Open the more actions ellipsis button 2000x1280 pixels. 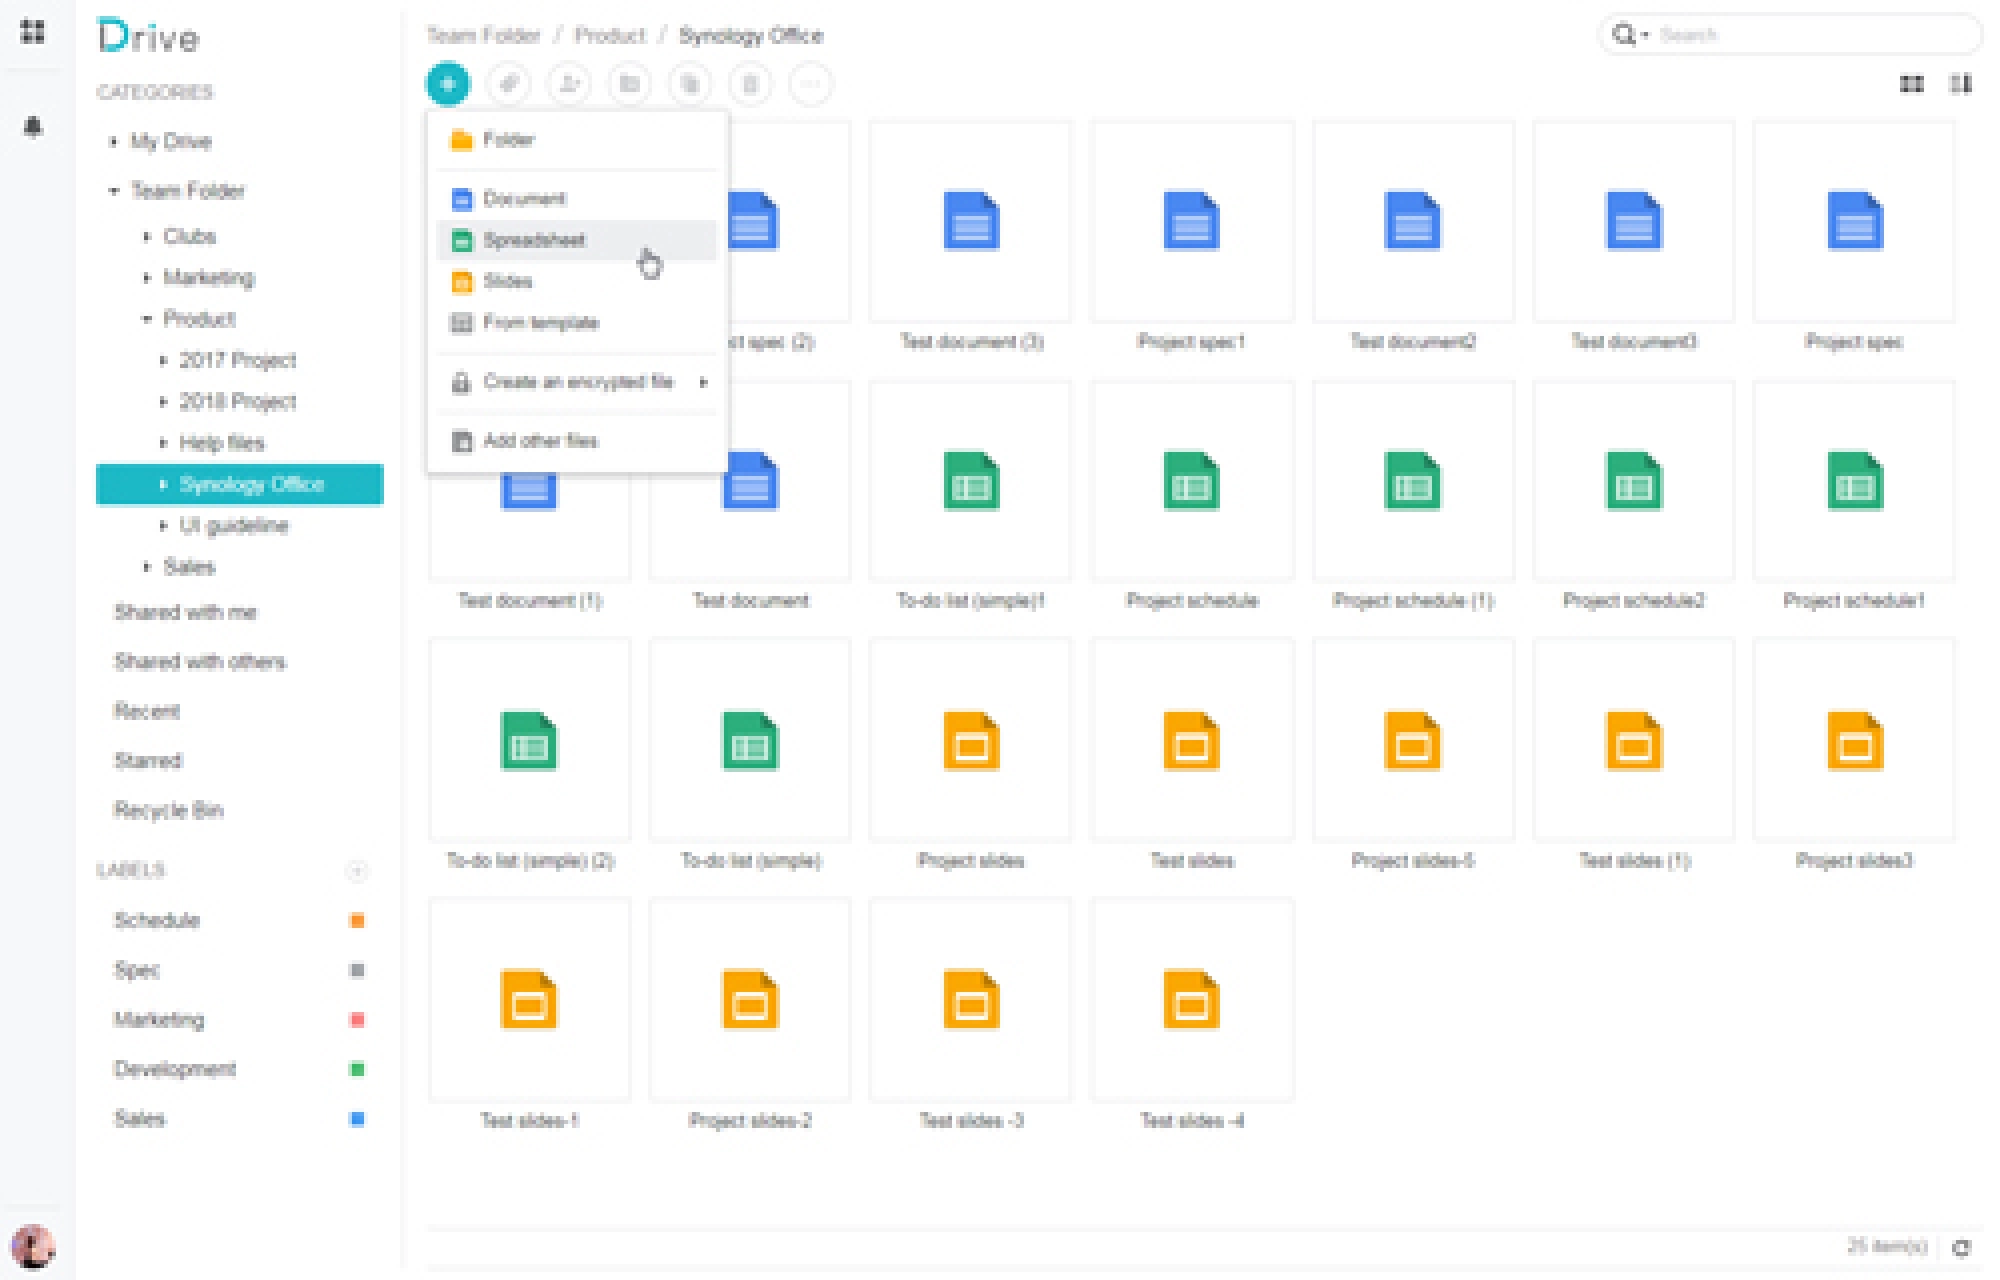[810, 84]
